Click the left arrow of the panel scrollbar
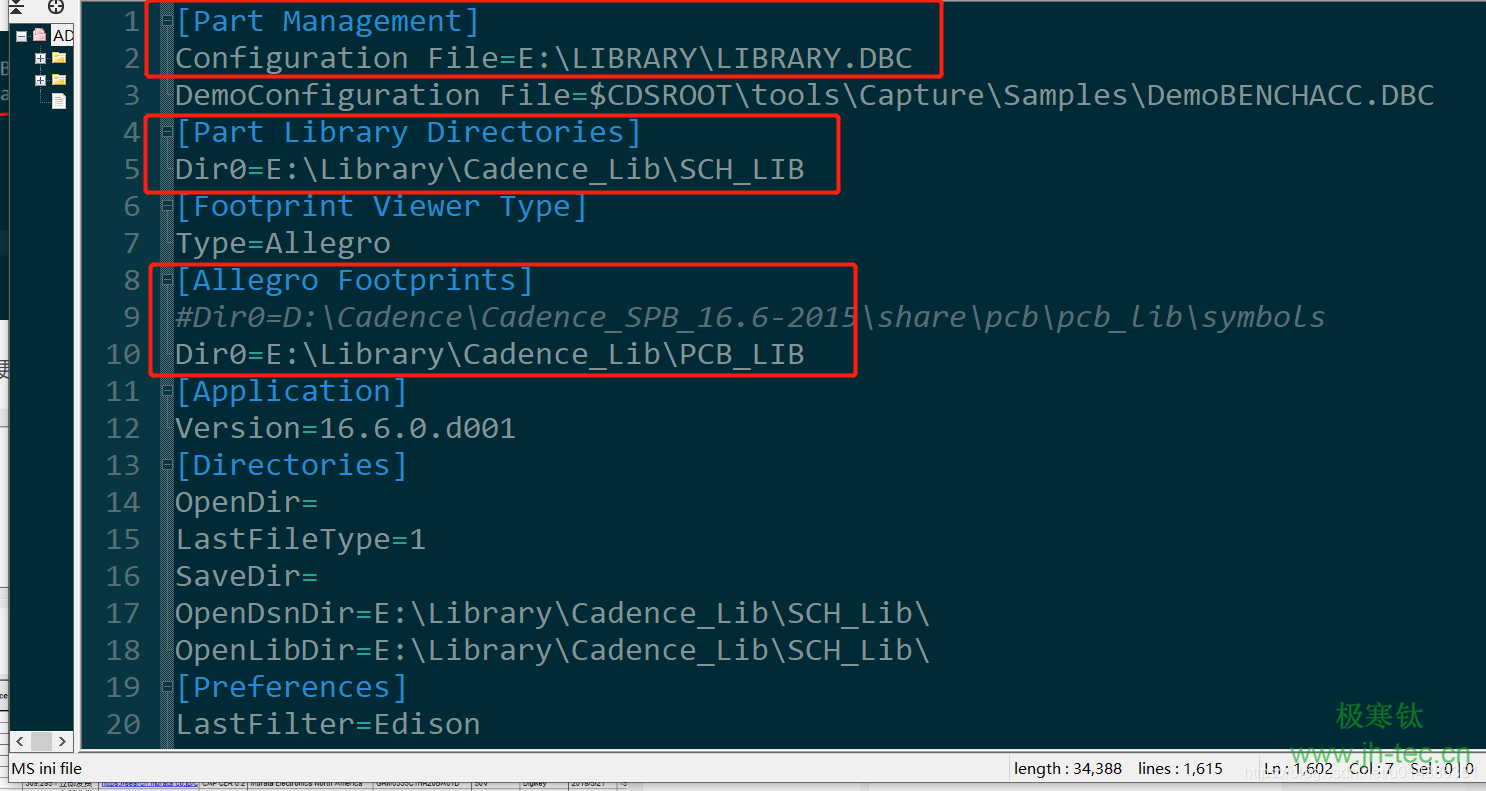Viewport: 1486px width, 791px height. click(x=18, y=742)
